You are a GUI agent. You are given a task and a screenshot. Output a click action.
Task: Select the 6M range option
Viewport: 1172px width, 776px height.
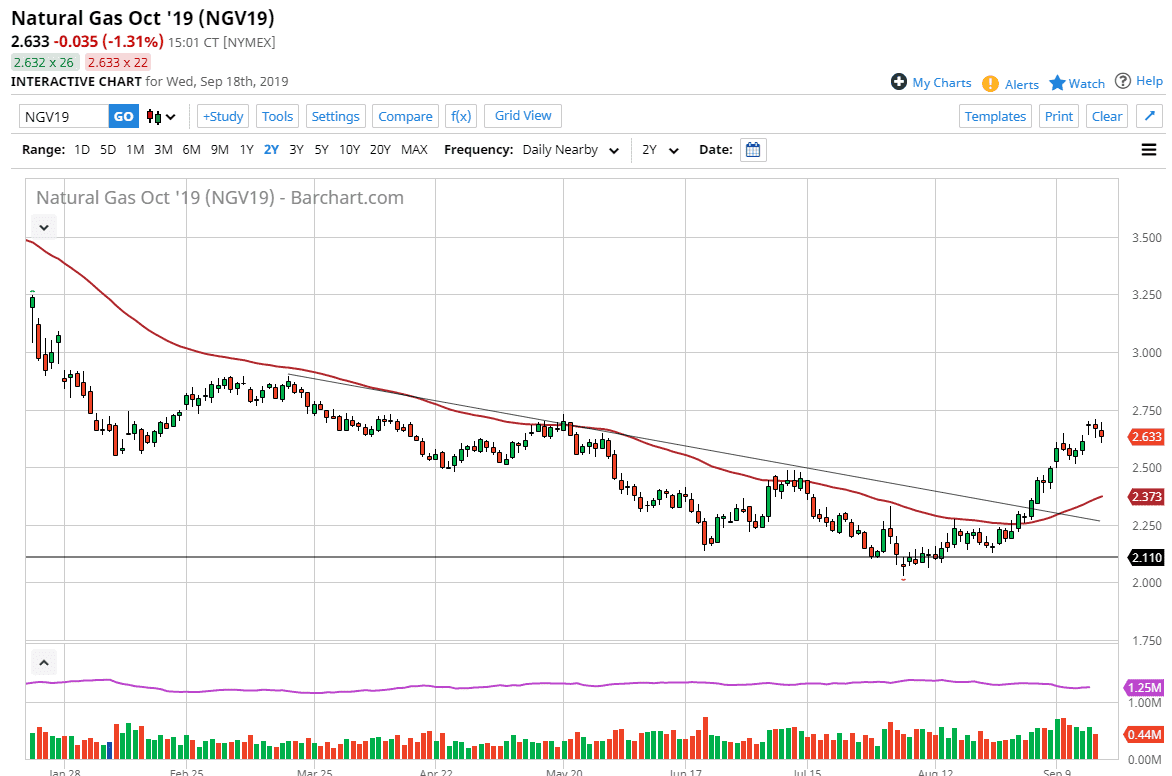coord(191,150)
